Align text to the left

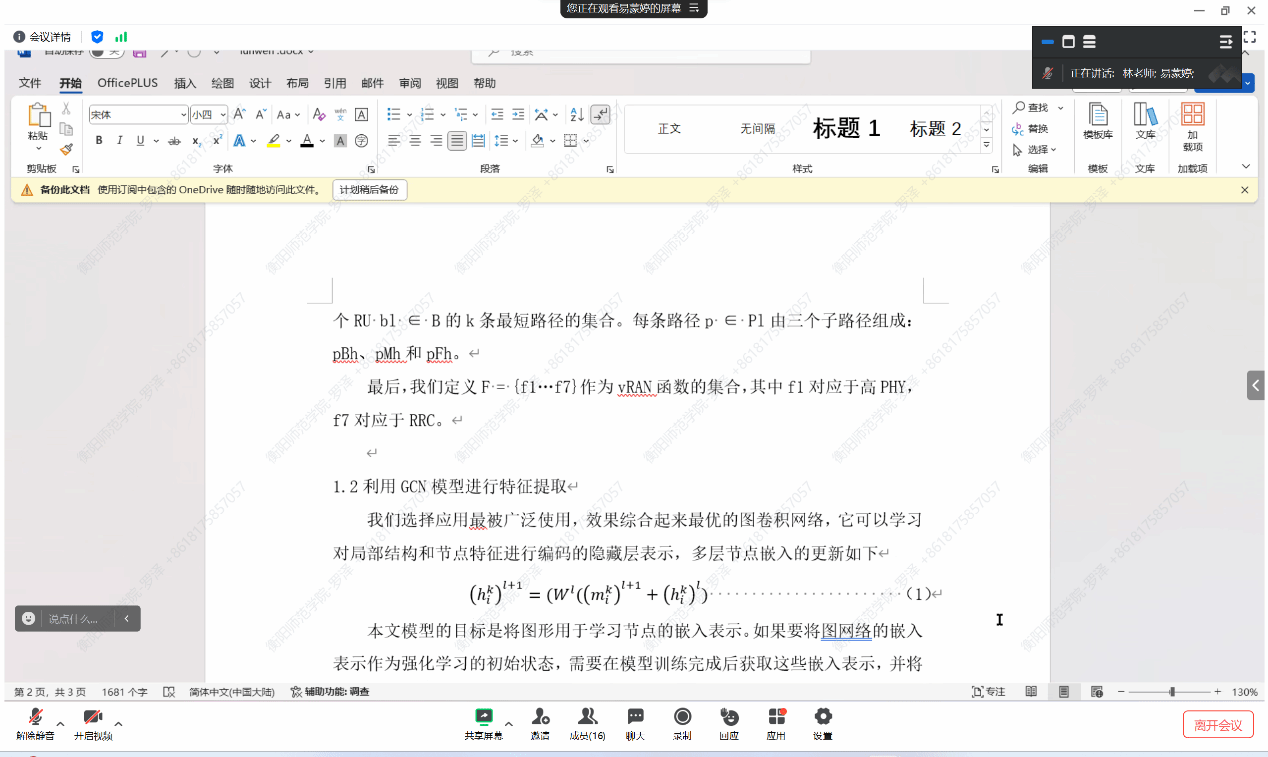[x=394, y=141]
